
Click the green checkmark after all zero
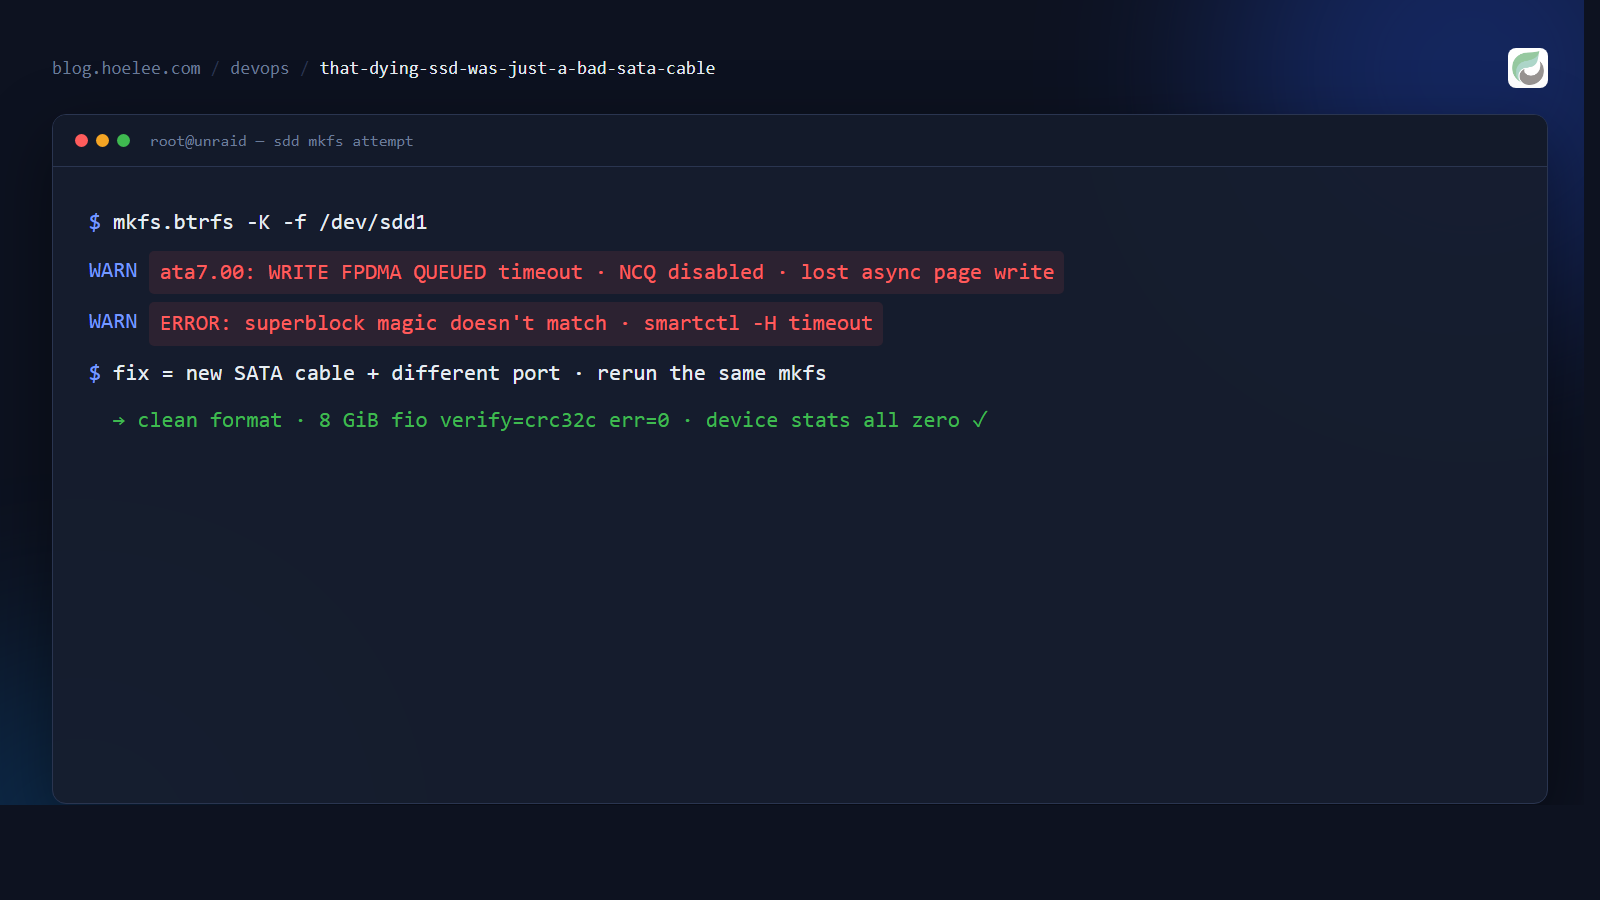[x=980, y=420]
